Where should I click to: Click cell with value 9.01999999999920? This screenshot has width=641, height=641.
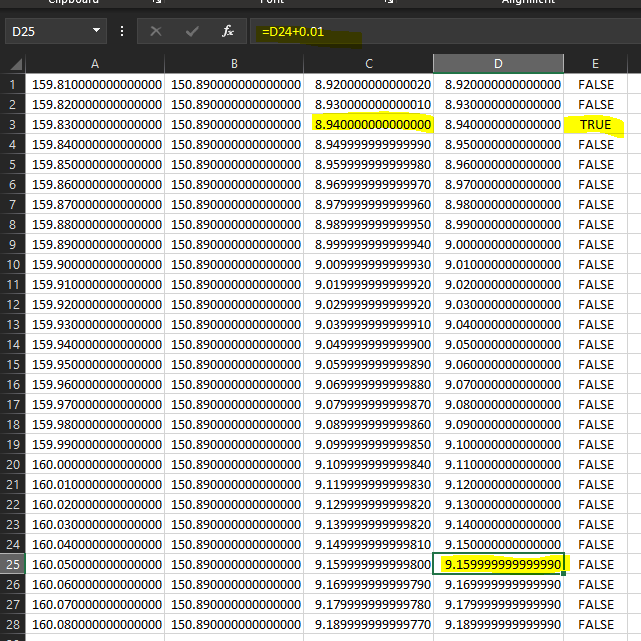[x=369, y=285]
